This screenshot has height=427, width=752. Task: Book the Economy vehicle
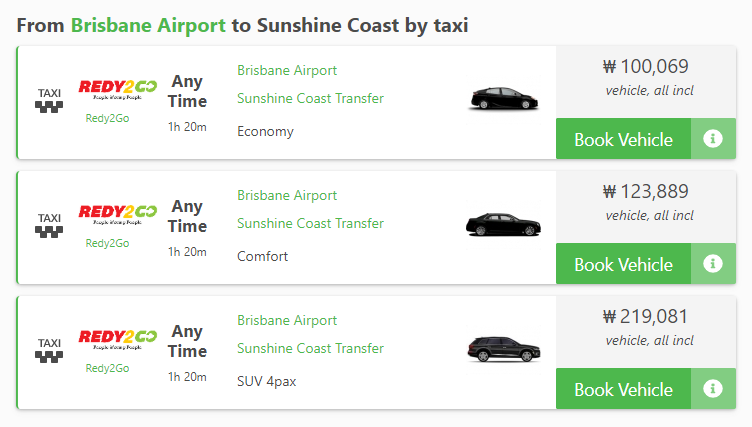[623, 139]
